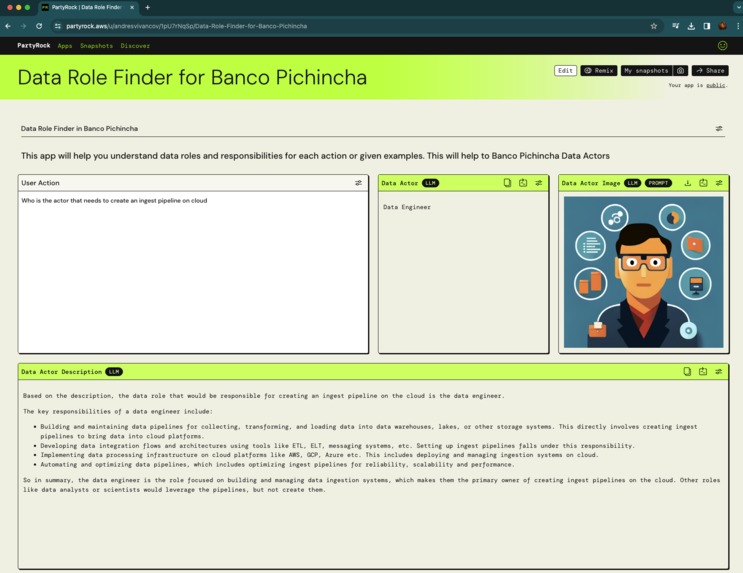
Task: Download the Data Actor Image
Action: point(688,183)
